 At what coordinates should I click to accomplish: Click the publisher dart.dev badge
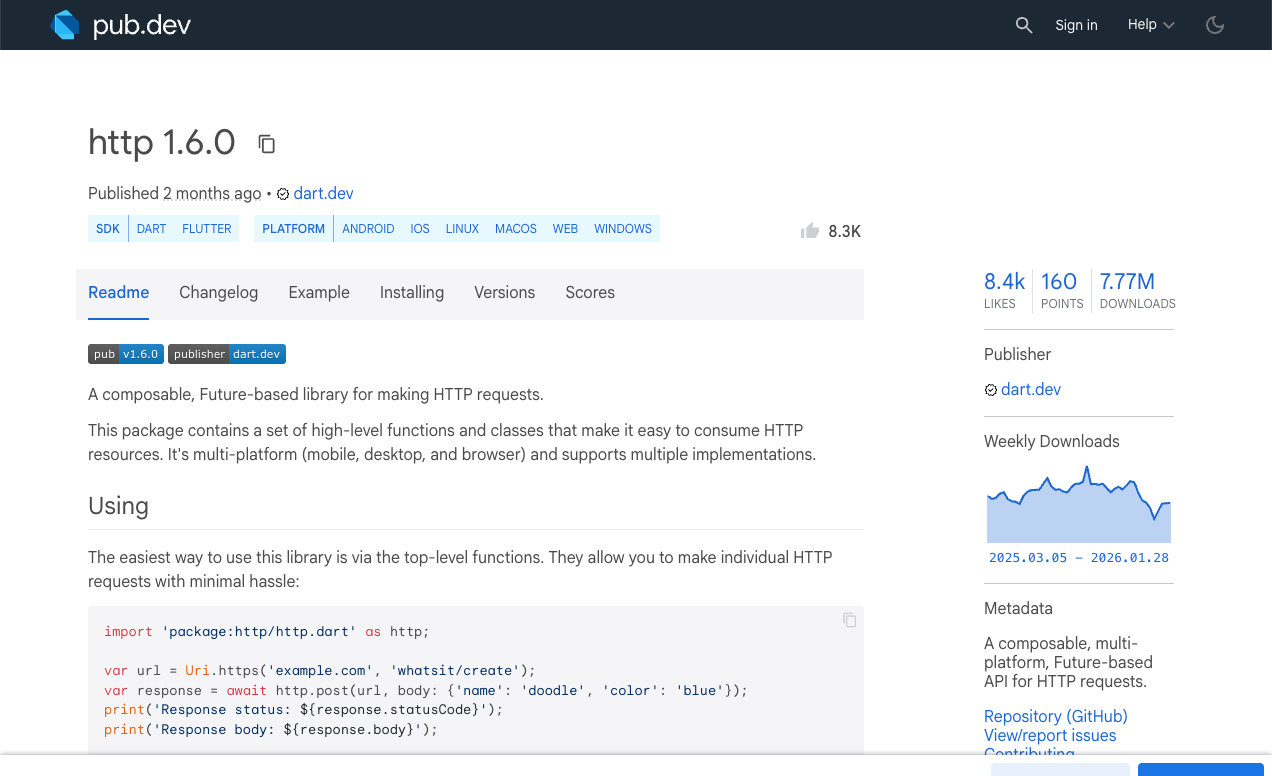click(227, 354)
